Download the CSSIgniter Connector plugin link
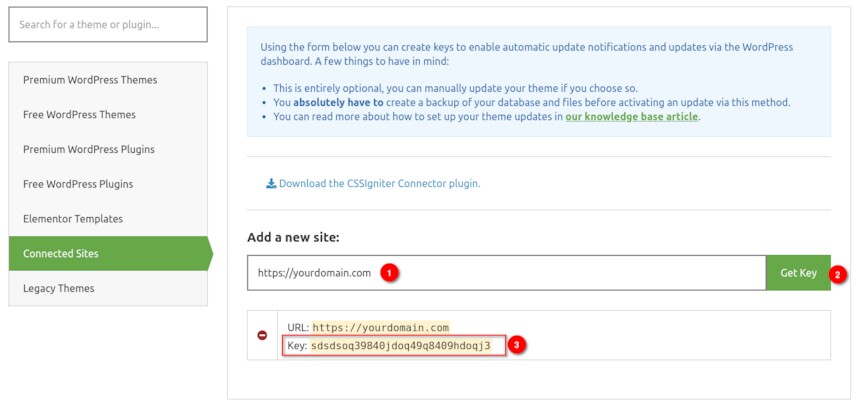This screenshot has height=413, width=860. [x=380, y=183]
